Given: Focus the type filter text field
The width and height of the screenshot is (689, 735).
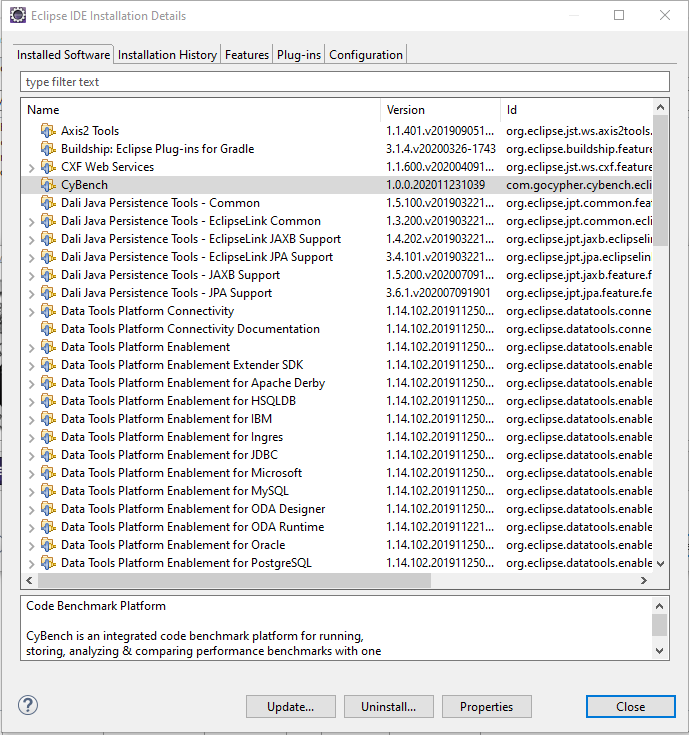Looking at the screenshot, I should coord(344,82).
